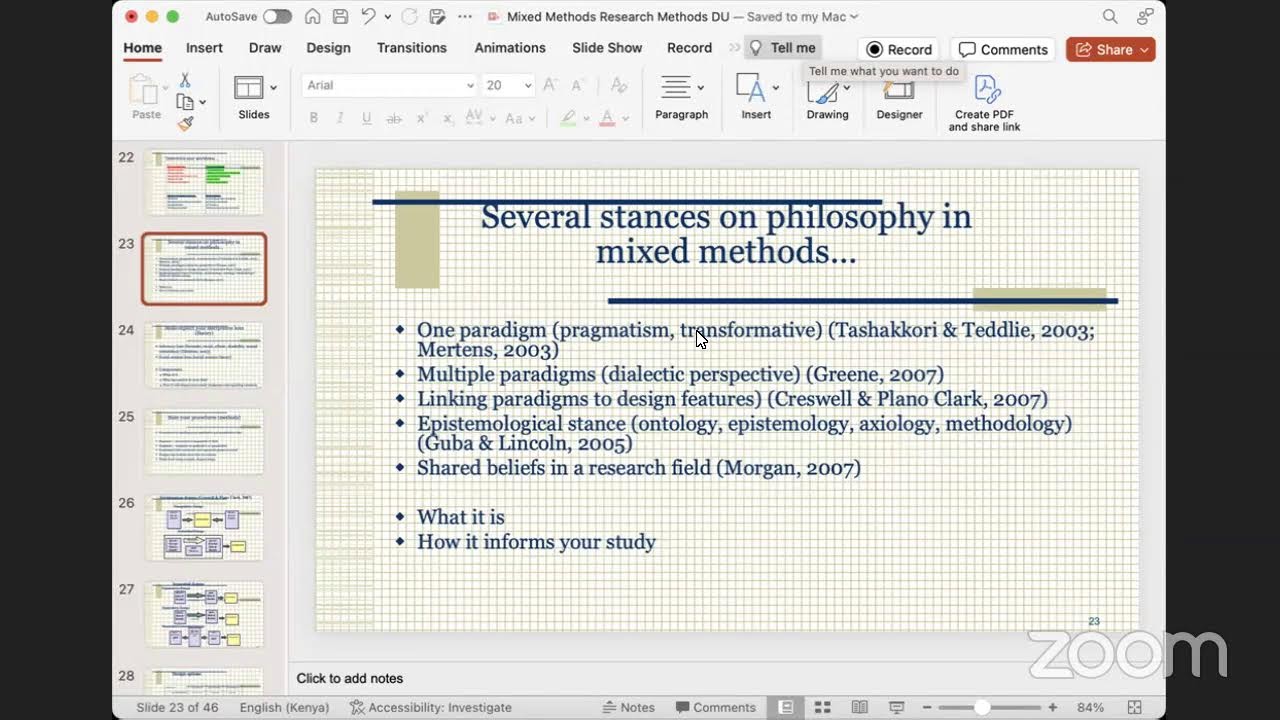The height and width of the screenshot is (720, 1280).
Task: Open the Animations tab
Action: click(510, 48)
